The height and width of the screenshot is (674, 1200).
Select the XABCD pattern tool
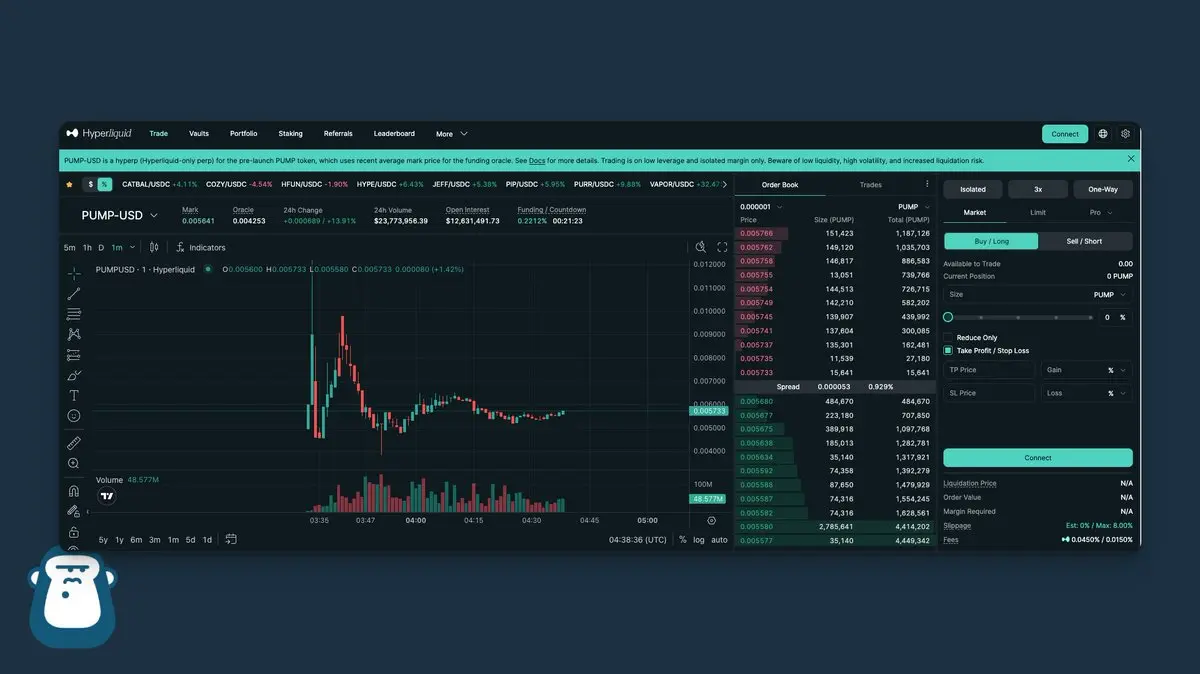[x=74, y=334]
